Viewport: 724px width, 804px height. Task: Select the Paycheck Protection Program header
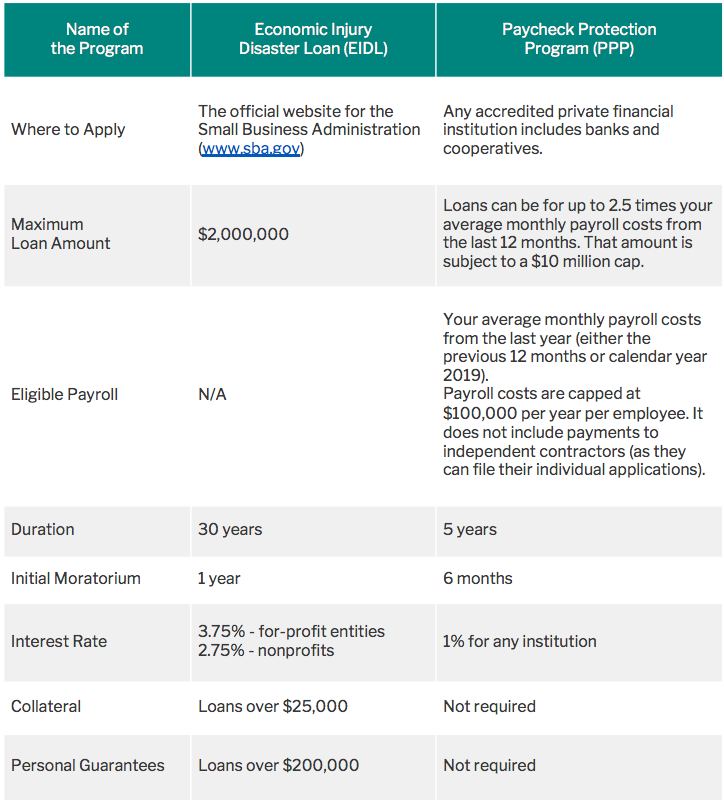tap(579, 39)
